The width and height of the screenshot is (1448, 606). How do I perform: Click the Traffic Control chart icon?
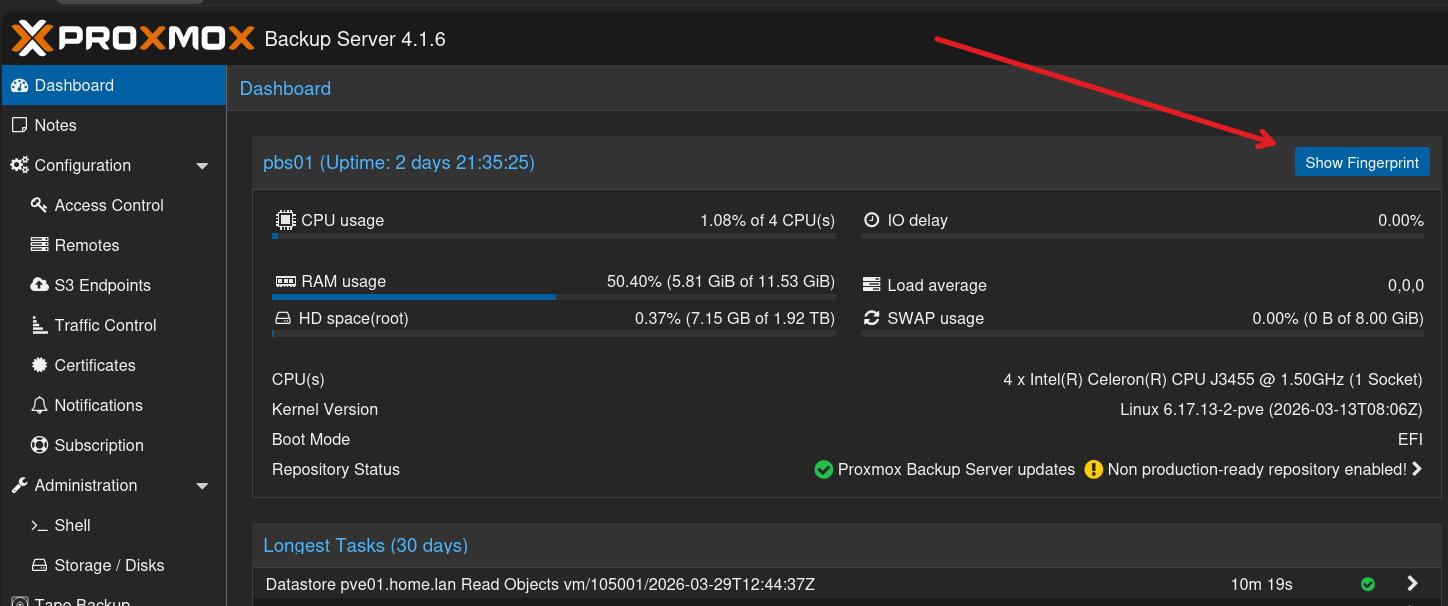tap(39, 325)
